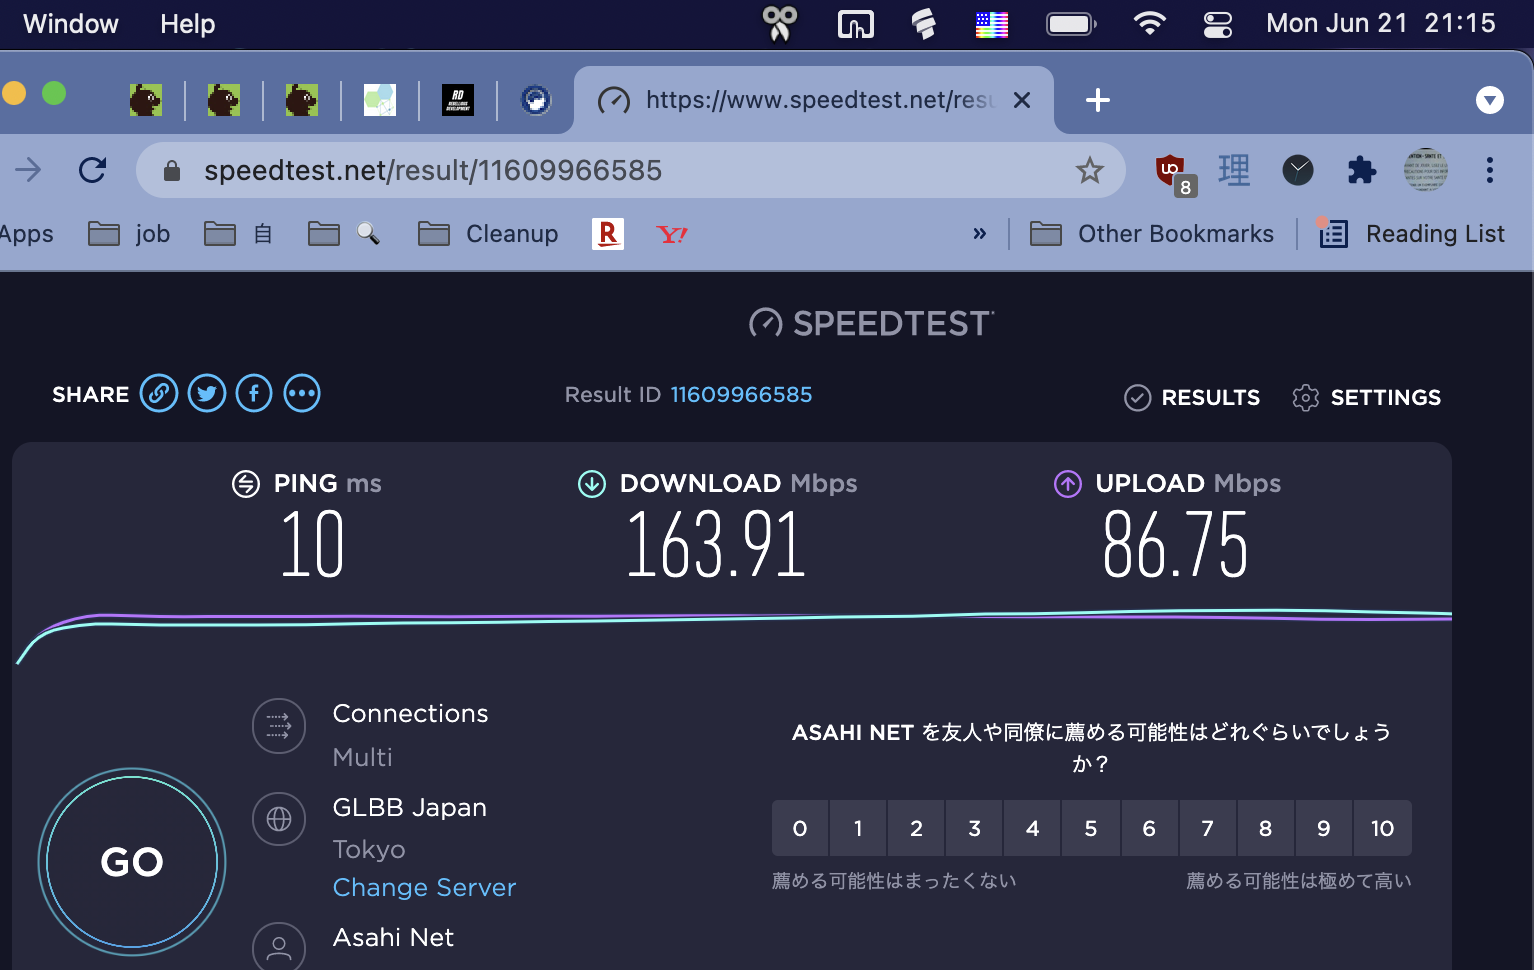This screenshot has height=970, width=1534.
Task: Select rating 0 in the survey
Action: coord(800,828)
